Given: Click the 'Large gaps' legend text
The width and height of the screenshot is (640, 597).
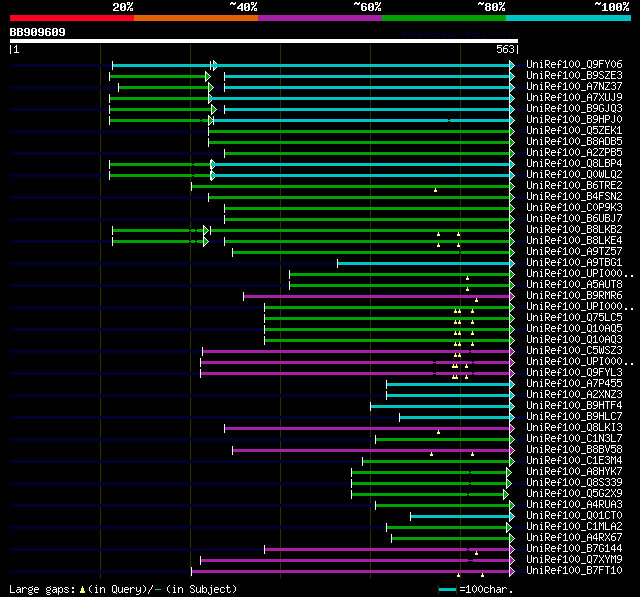Looking at the screenshot, I should (42, 589).
